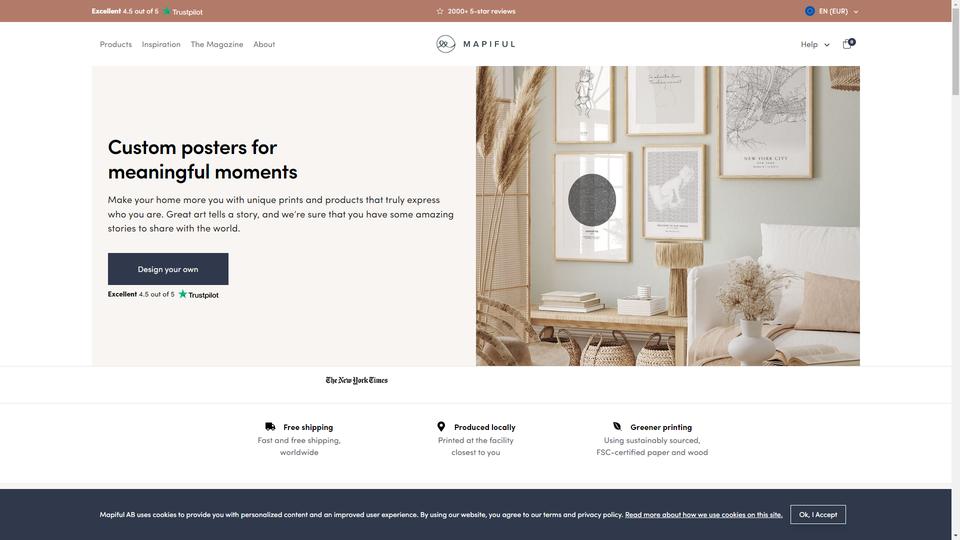Click the Greener printing leaf icon
The image size is (960, 540).
[617, 426]
